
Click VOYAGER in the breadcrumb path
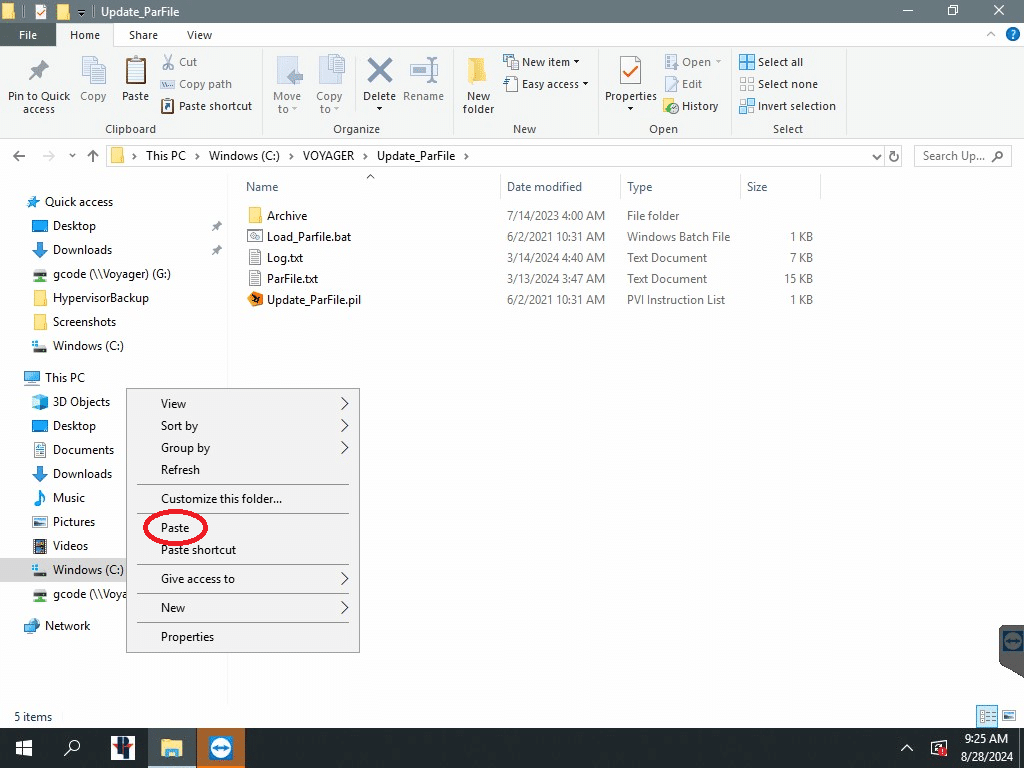(x=327, y=156)
